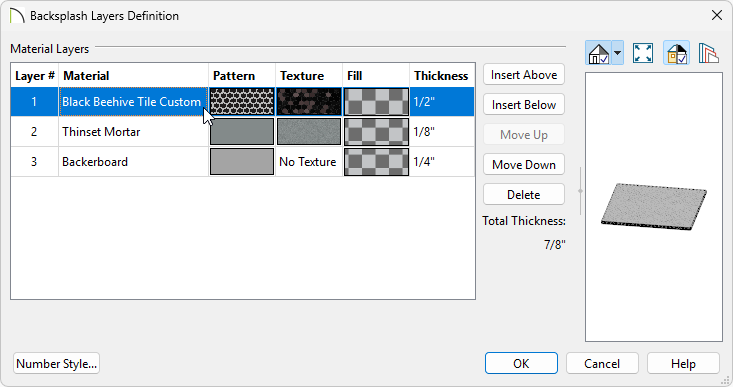The image size is (733, 387).
Task: Edit the 1/4" thickness value
Action: pyautogui.click(x=442, y=162)
